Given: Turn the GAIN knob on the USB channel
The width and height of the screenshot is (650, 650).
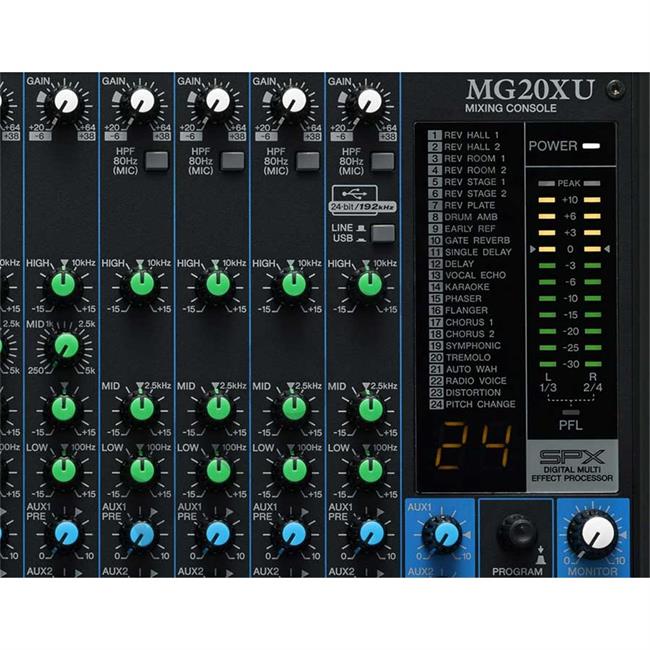Looking at the screenshot, I should (369, 102).
